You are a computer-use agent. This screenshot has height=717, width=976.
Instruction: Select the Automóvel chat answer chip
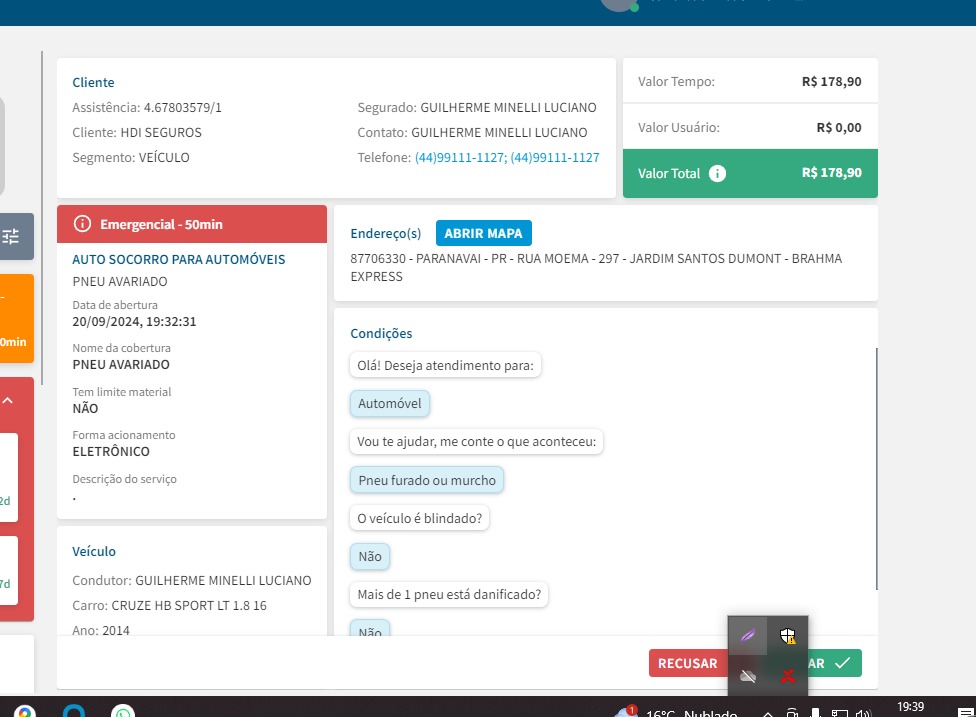[390, 403]
